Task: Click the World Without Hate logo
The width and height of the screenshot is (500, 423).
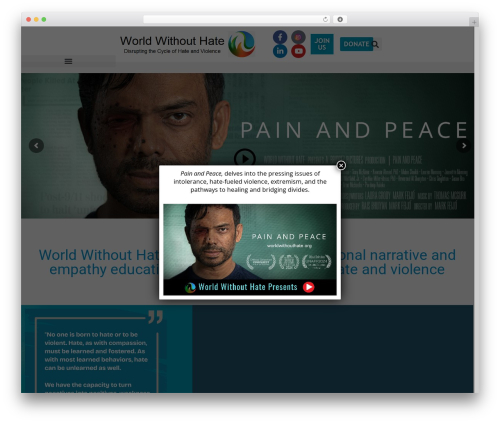Action: point(242,44)
